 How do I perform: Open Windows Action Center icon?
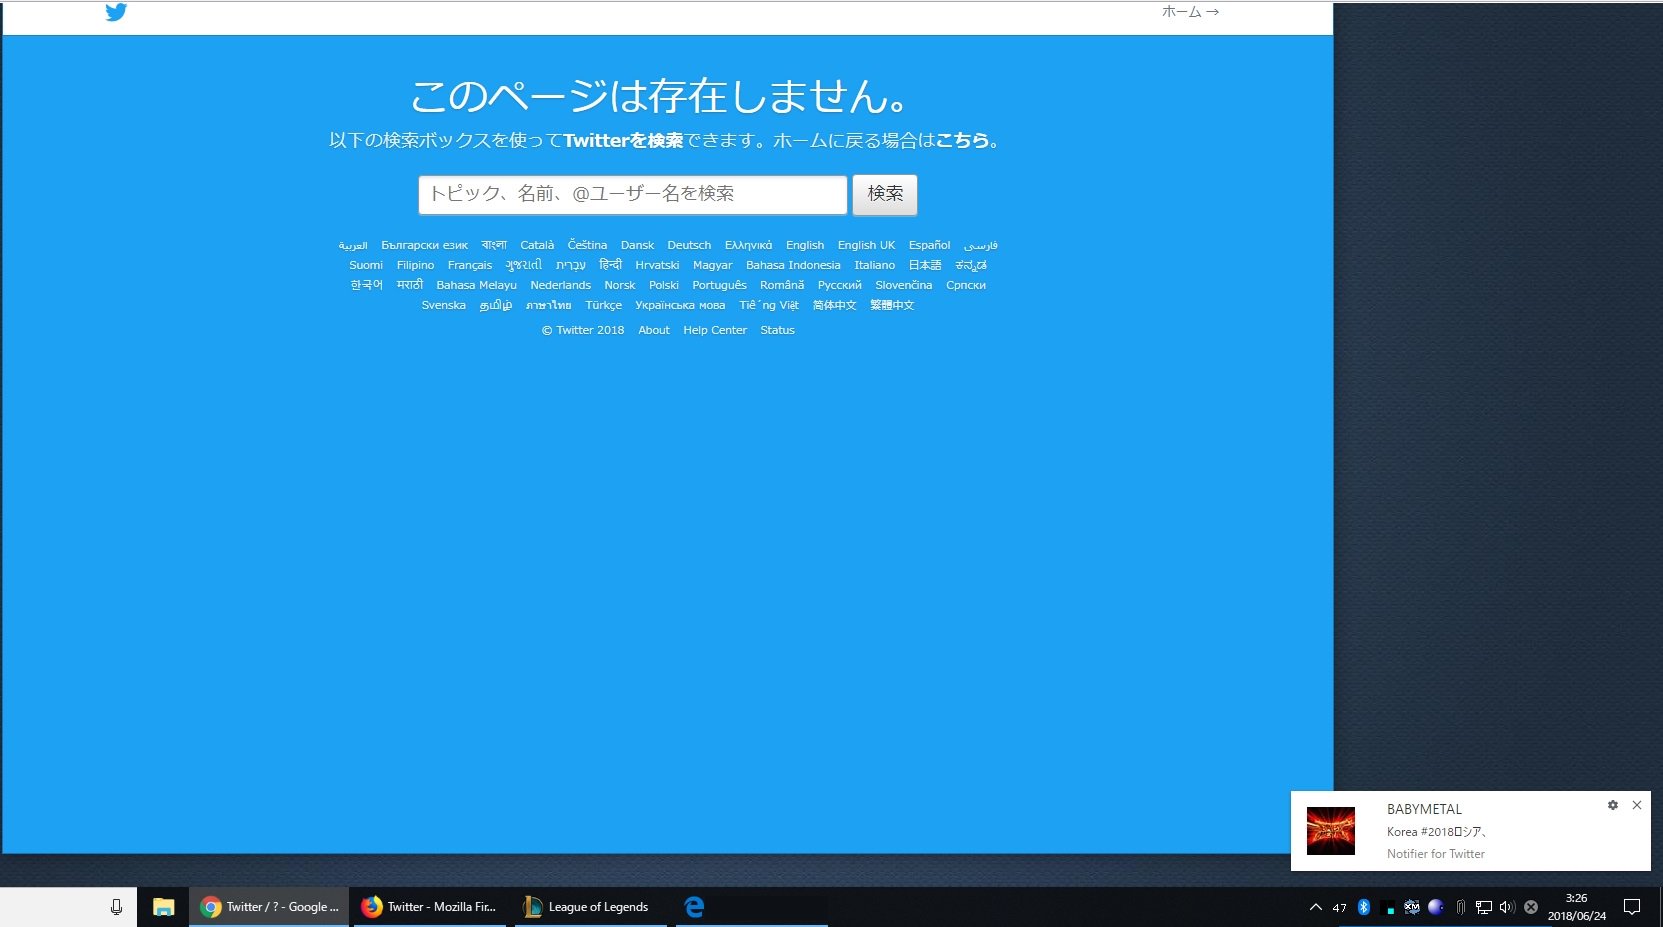[1632, 907]
